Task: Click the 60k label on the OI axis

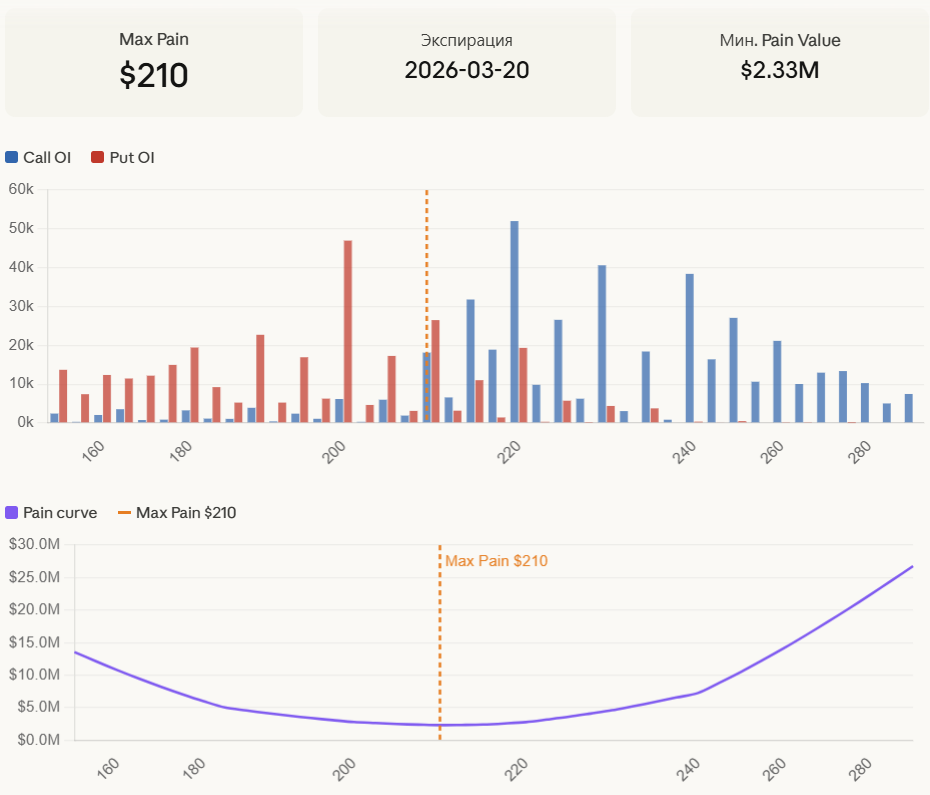Action: tap(21, 189)
